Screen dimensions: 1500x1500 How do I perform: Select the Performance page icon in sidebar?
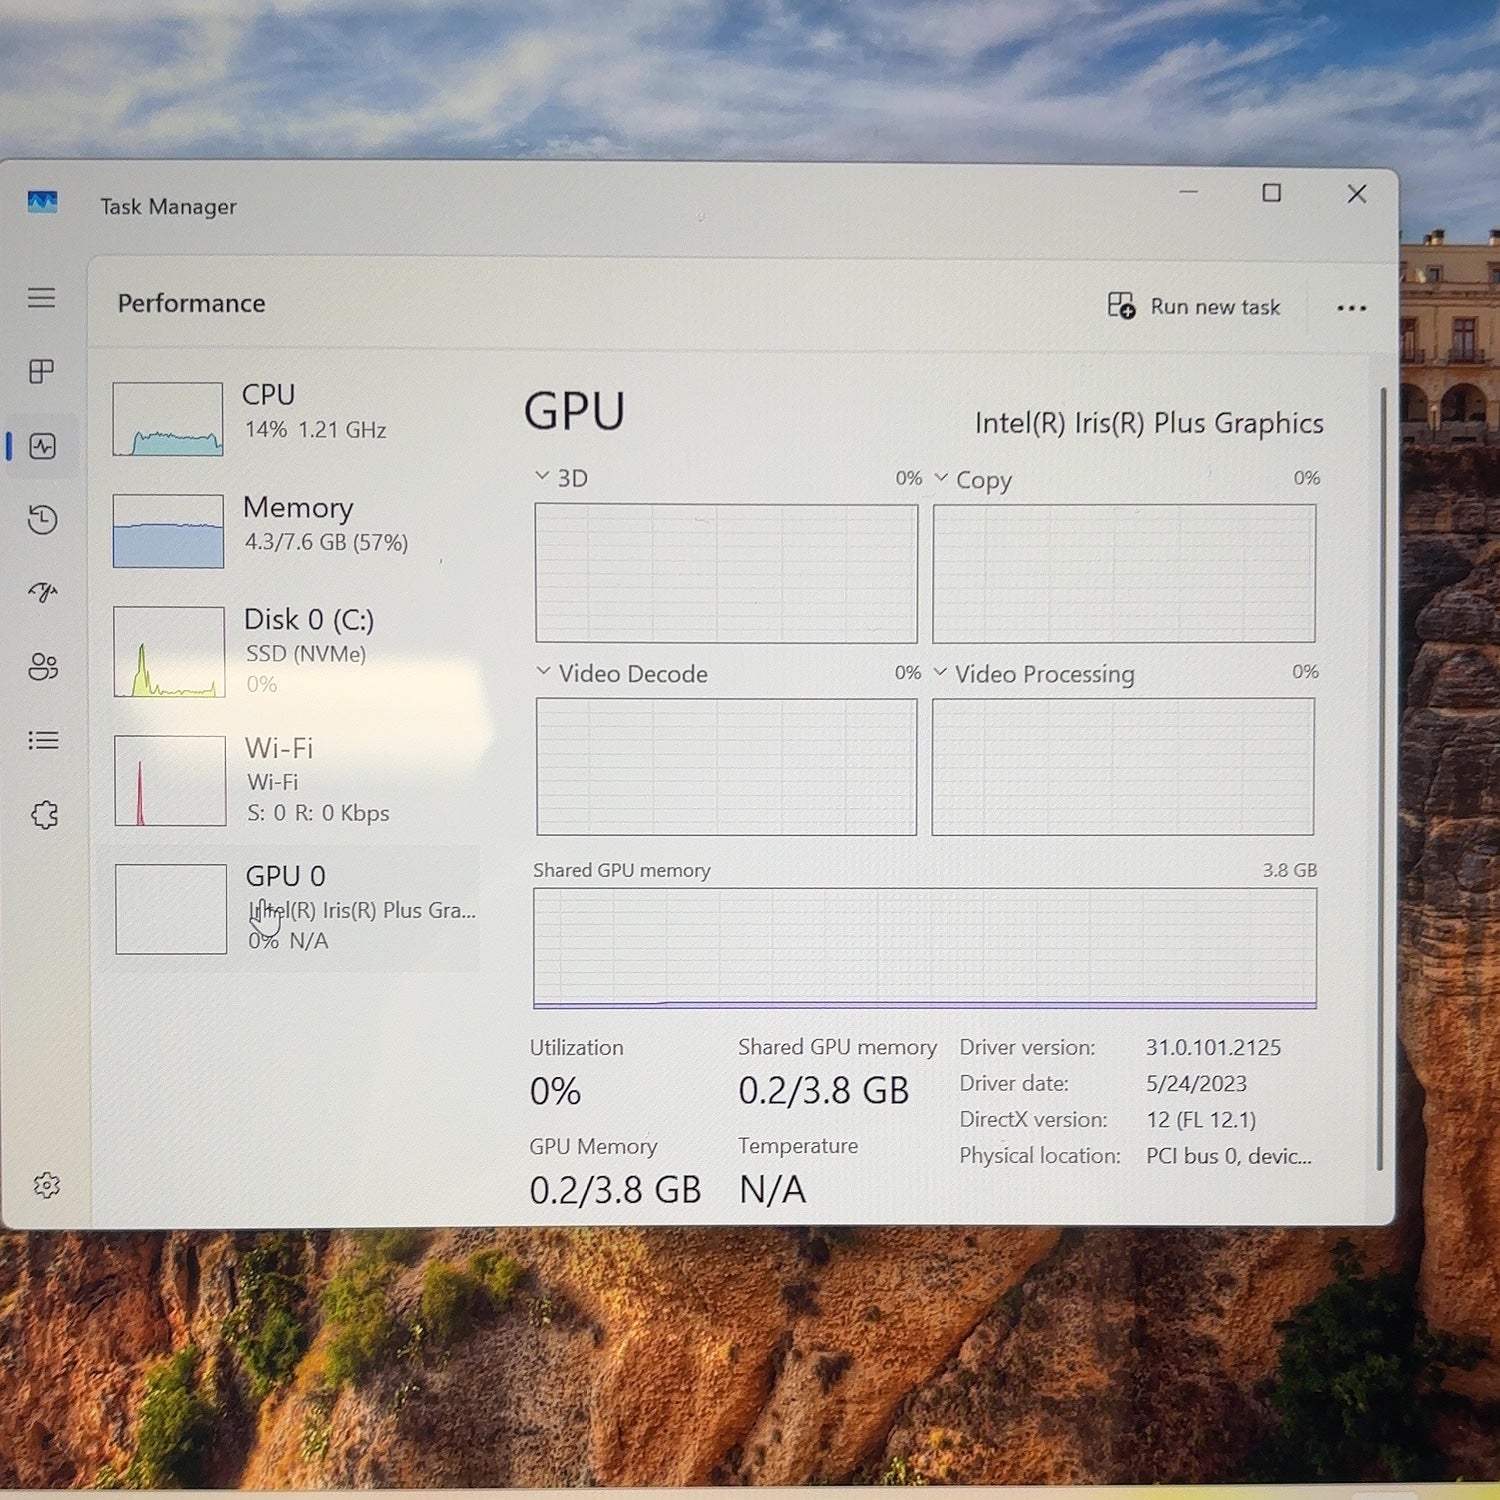[x=42, y=446]
